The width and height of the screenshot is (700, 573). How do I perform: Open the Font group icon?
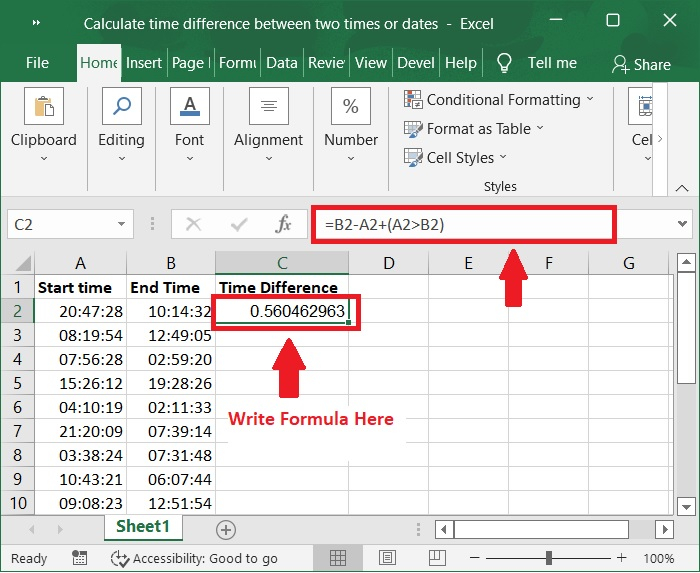point(190,106)
